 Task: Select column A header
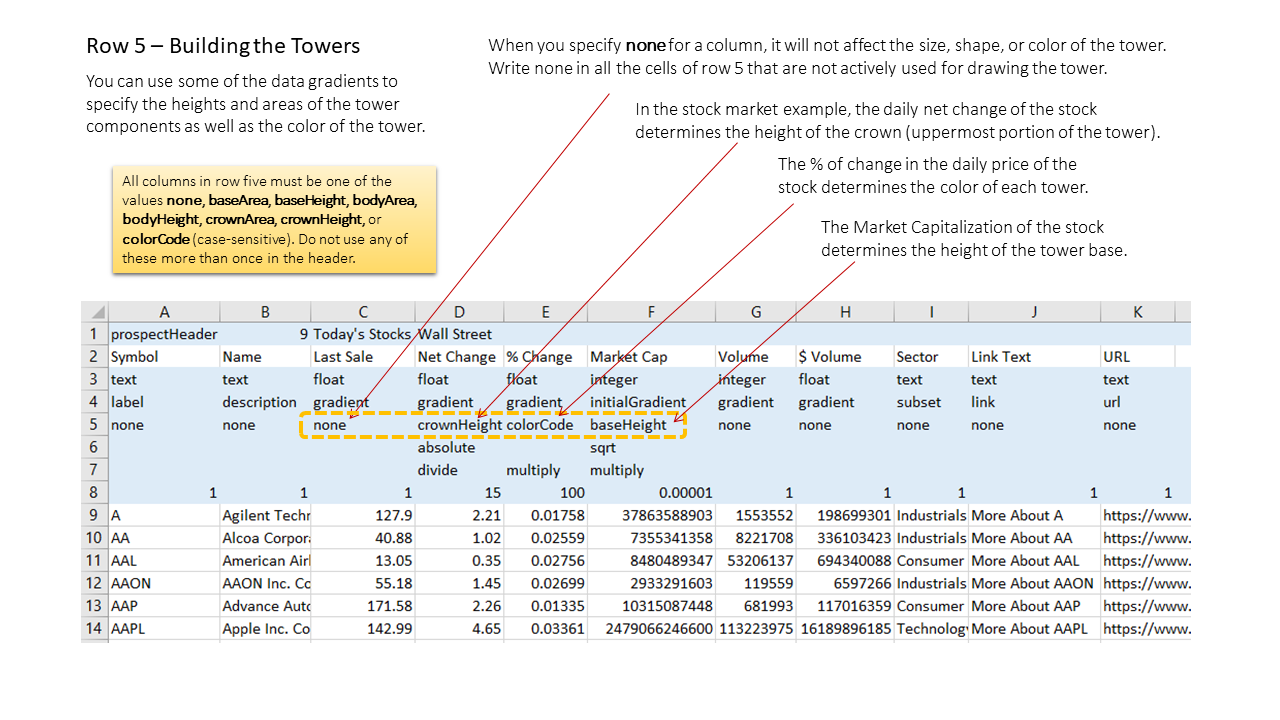164,312
